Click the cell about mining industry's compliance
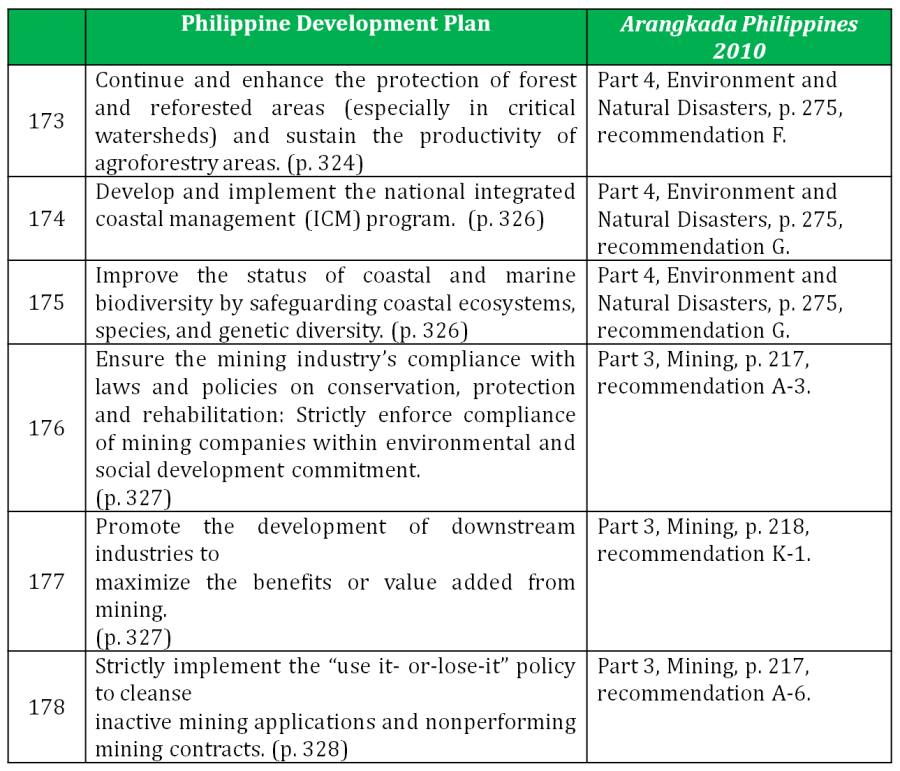The image size is (900, 771). coord(336,428)
